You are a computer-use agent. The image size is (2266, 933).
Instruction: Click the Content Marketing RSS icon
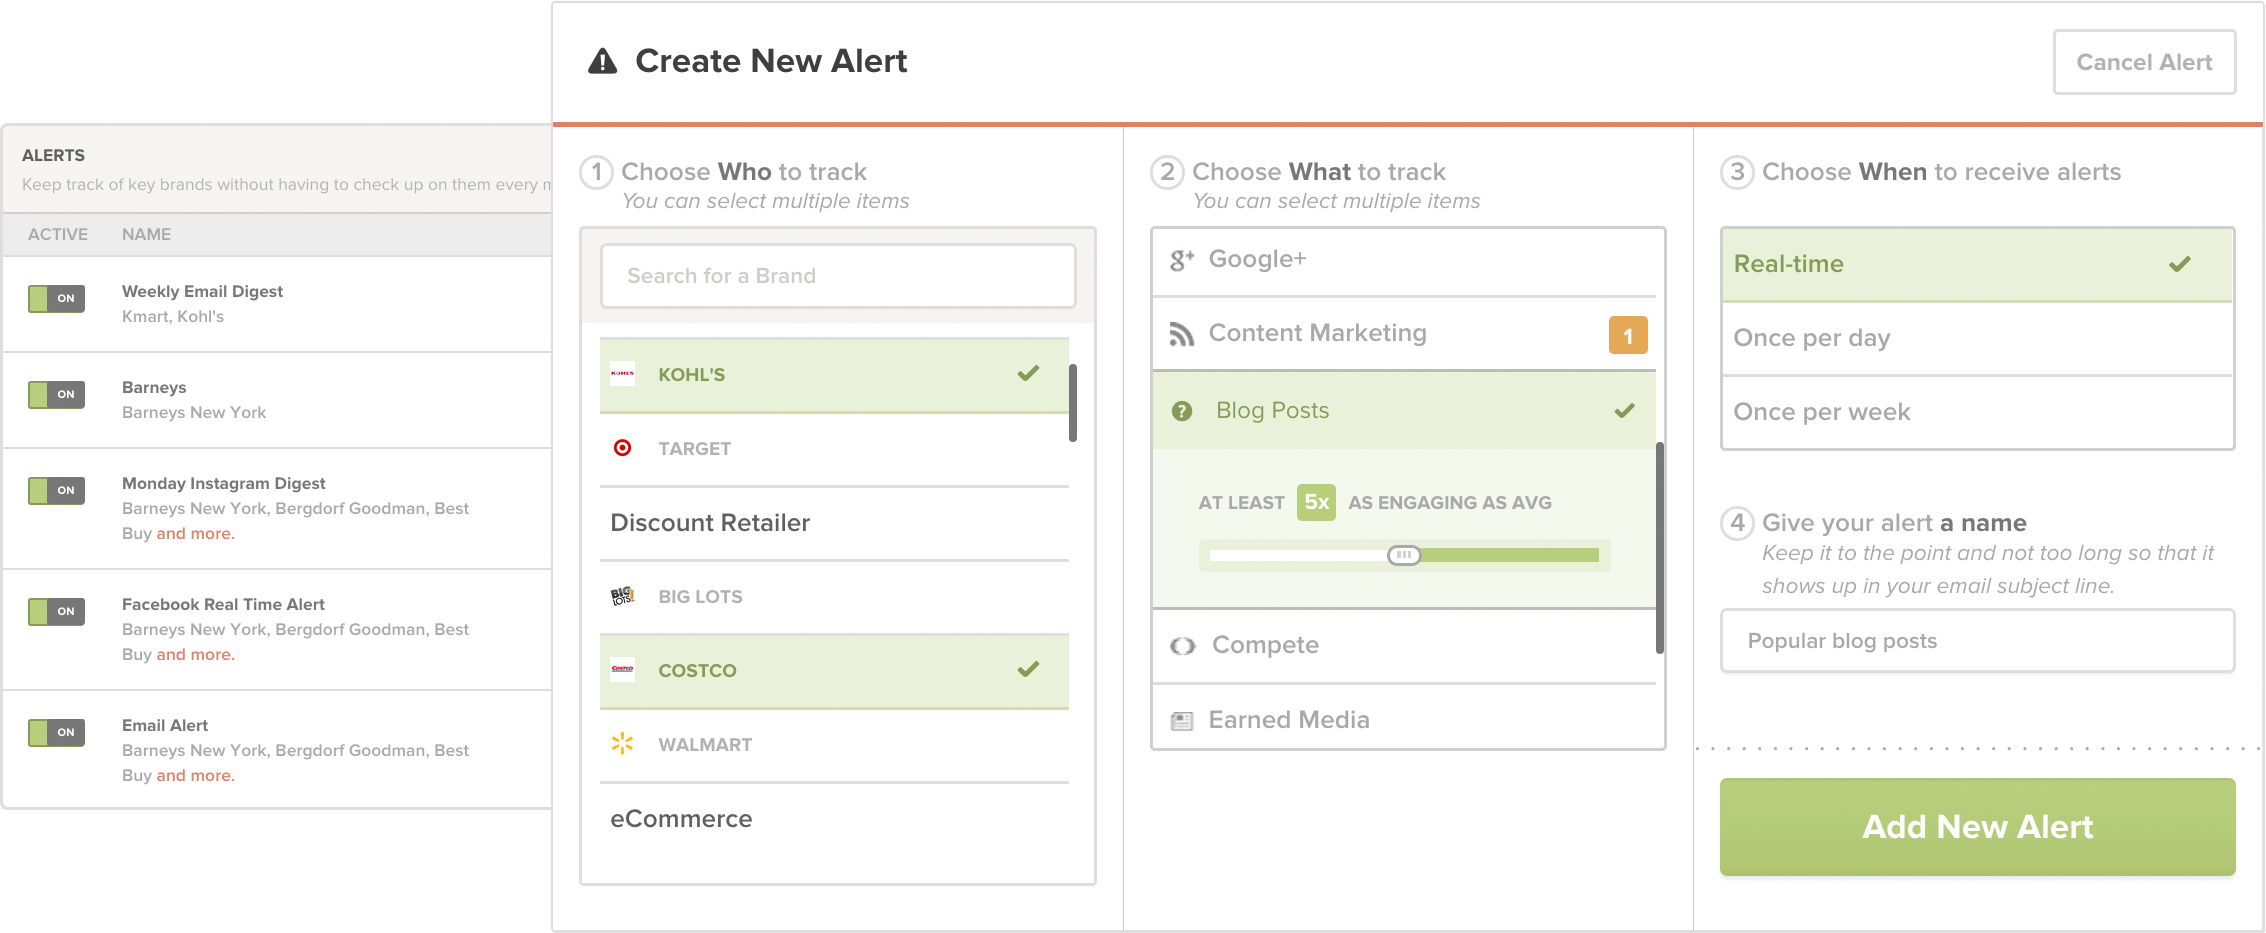point(1182,334)
